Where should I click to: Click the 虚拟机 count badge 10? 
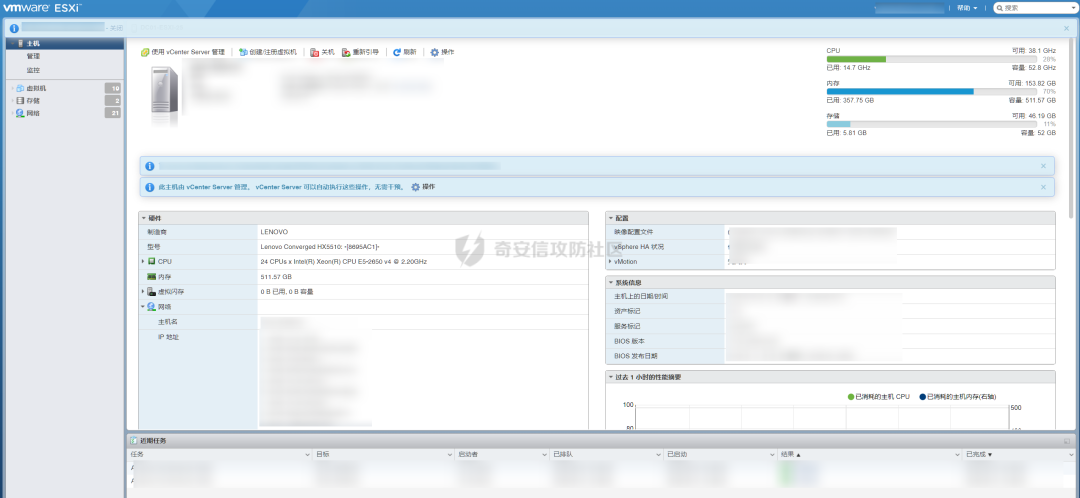pyautogui.click(x=113, y=88)
